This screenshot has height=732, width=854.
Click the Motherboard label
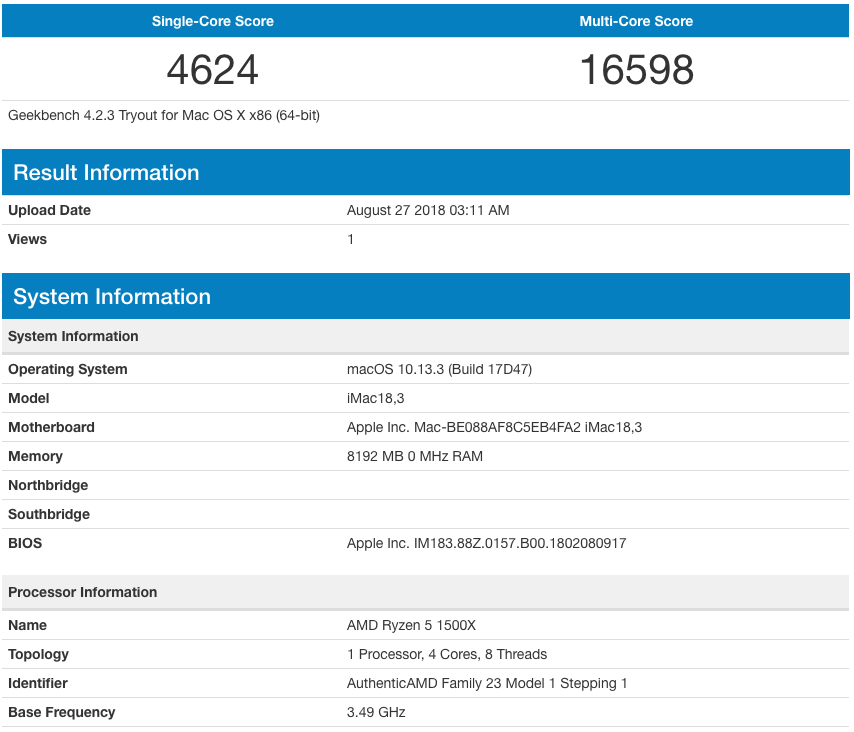click(x=51, y=427)
